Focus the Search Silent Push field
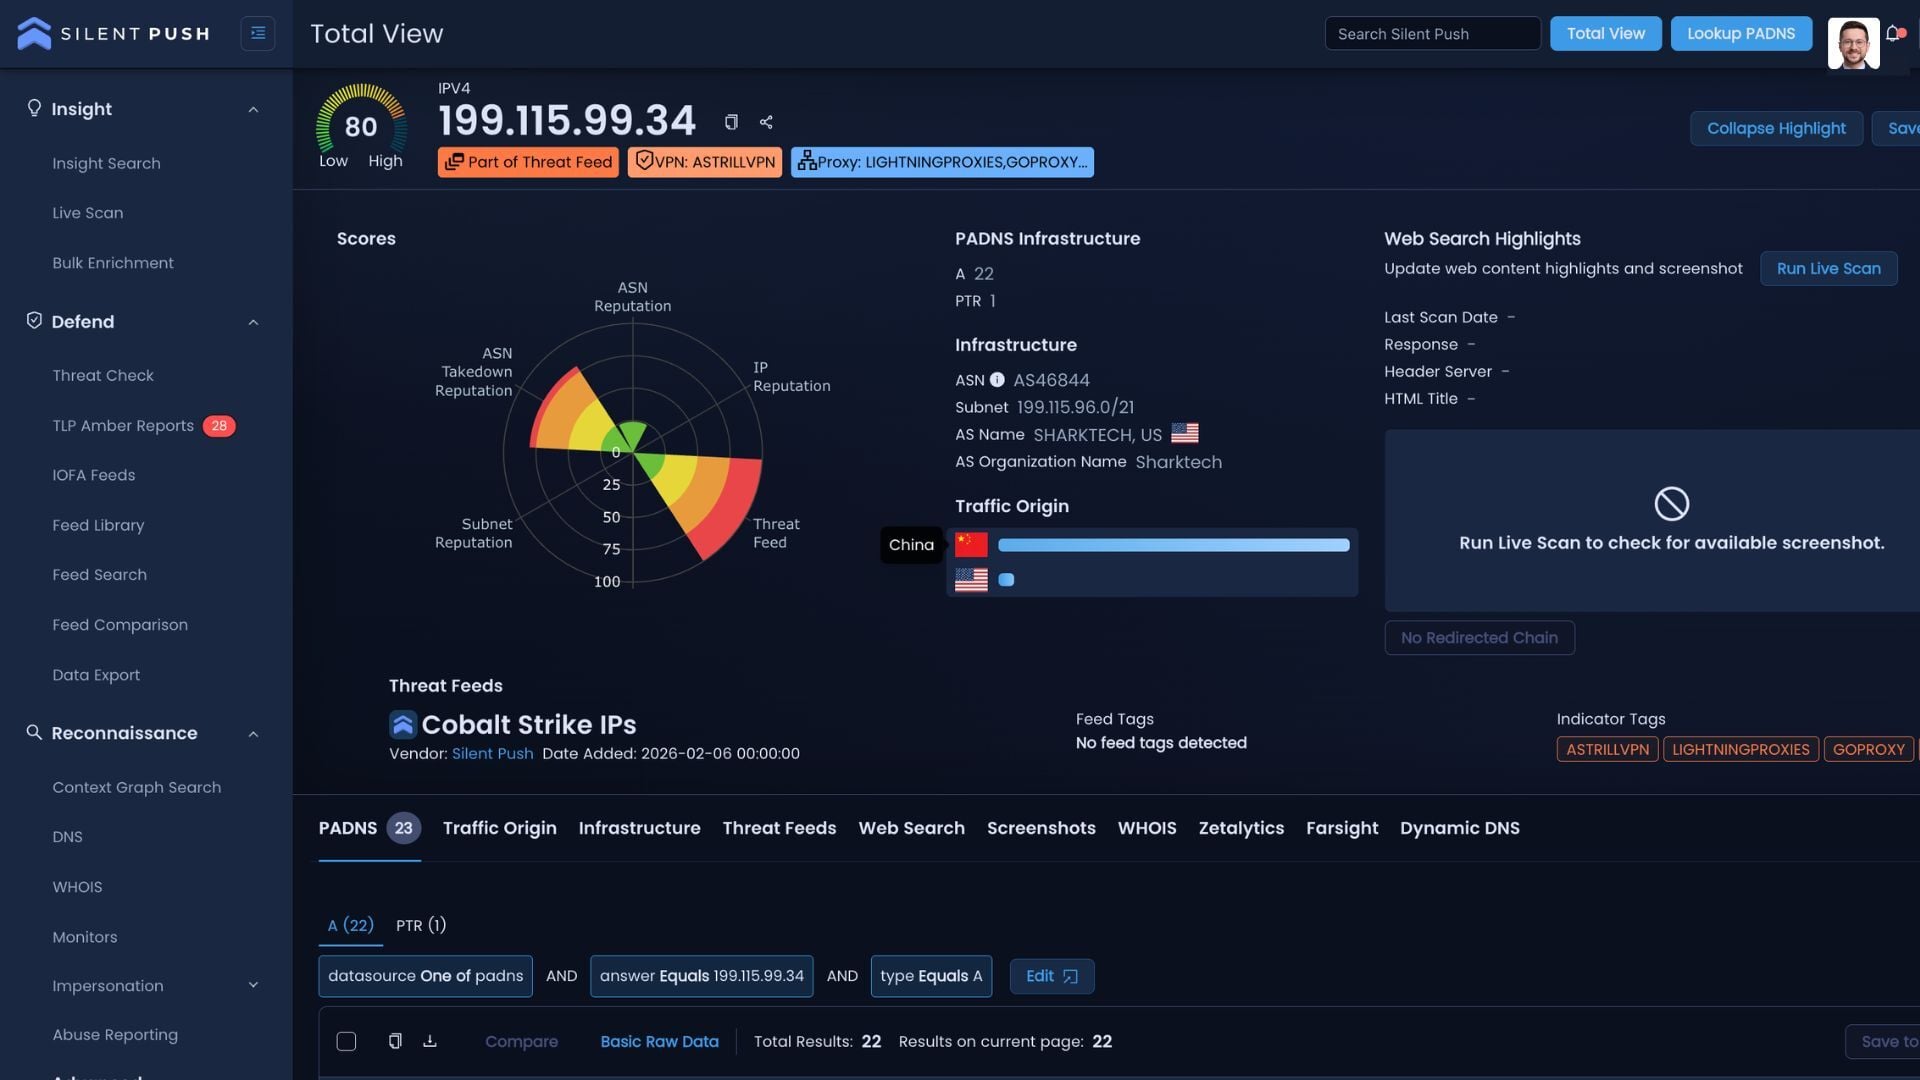Image resolution: width=1920 pixels, height=1080 pixels. point(1432,33)
